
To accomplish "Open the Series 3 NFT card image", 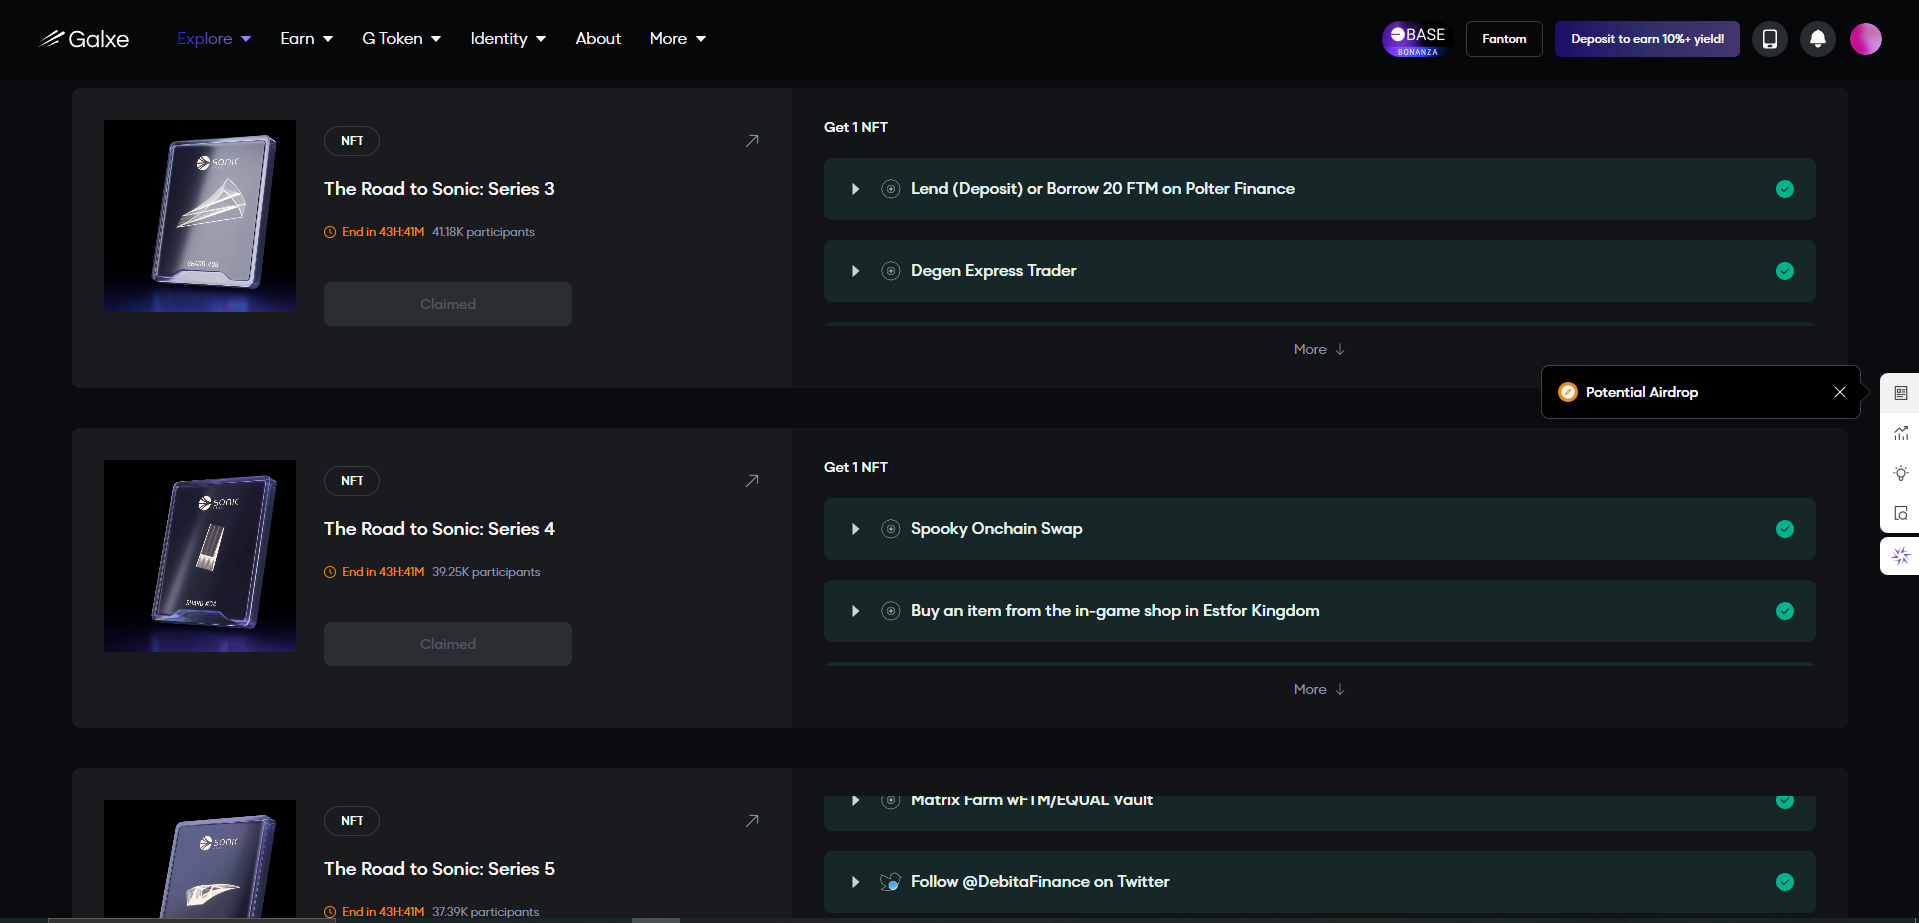I will pos(200,216).
